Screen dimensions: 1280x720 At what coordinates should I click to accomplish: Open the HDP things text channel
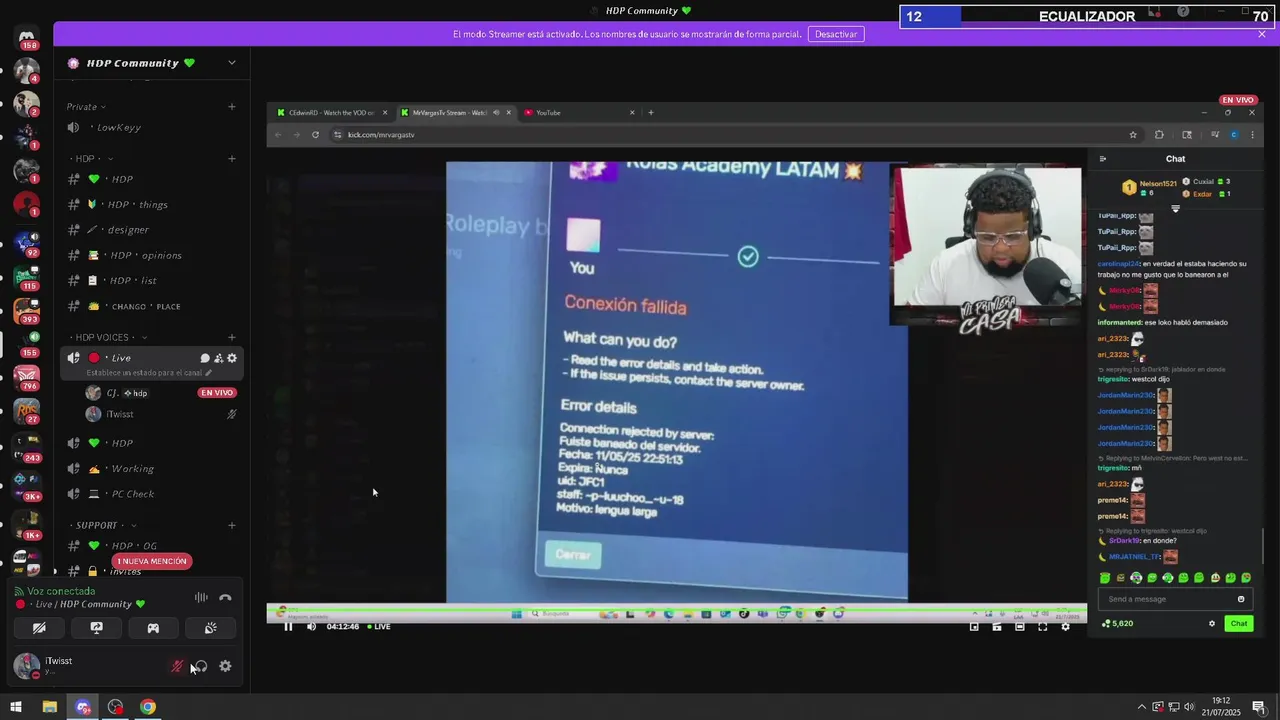click(150, 205)
